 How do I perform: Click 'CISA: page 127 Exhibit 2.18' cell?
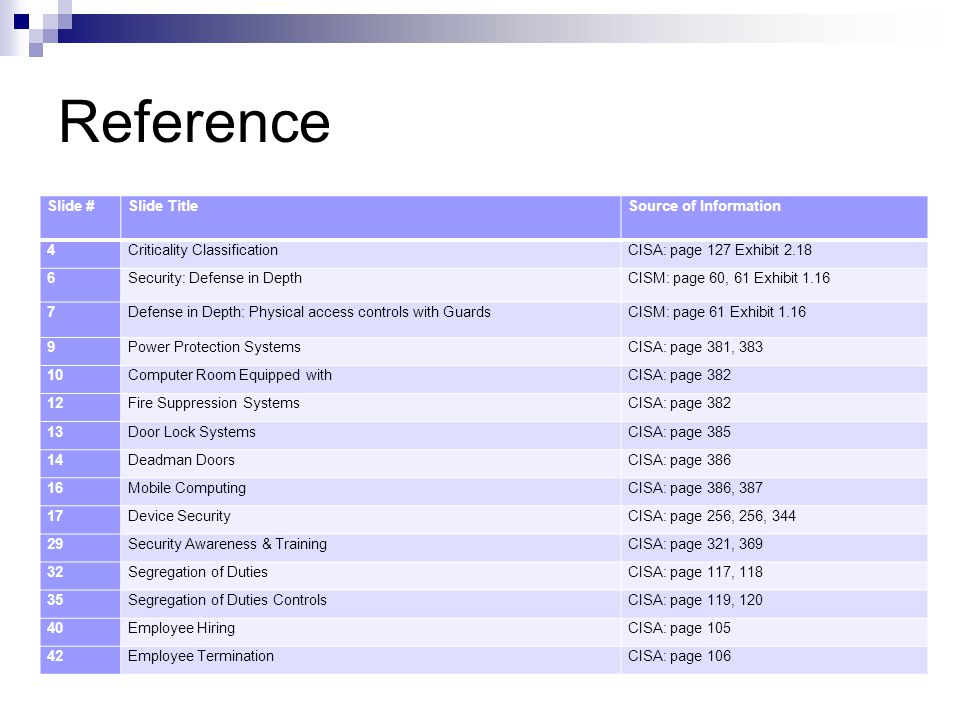coord(774,254)
